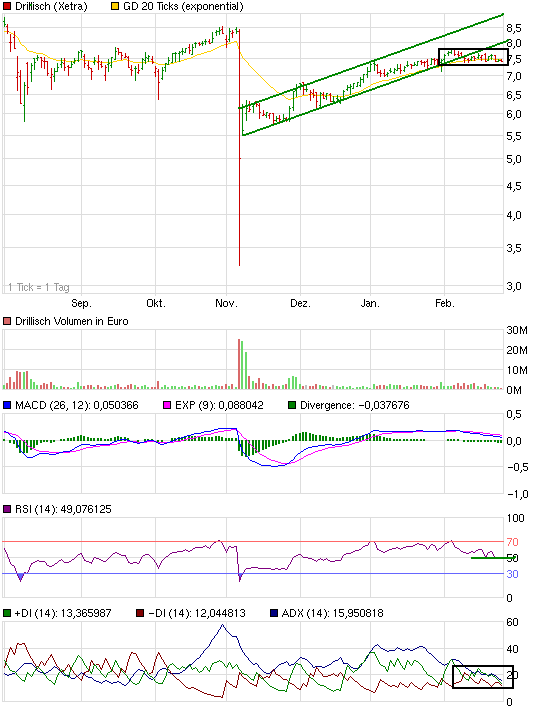This screenshot has height=710, width=545.
Task: Click the blue 30 RSI level label
Action: pos(512,574)
